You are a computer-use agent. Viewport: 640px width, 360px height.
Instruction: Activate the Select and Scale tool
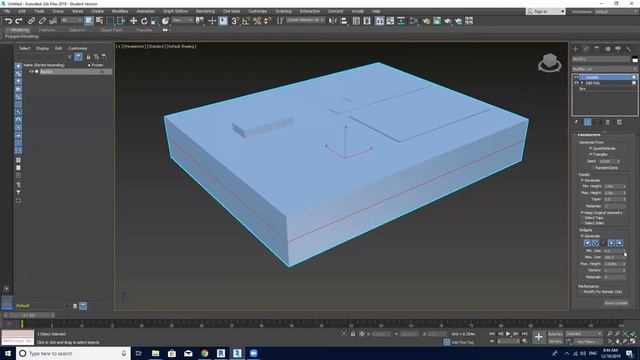(155, 21)
